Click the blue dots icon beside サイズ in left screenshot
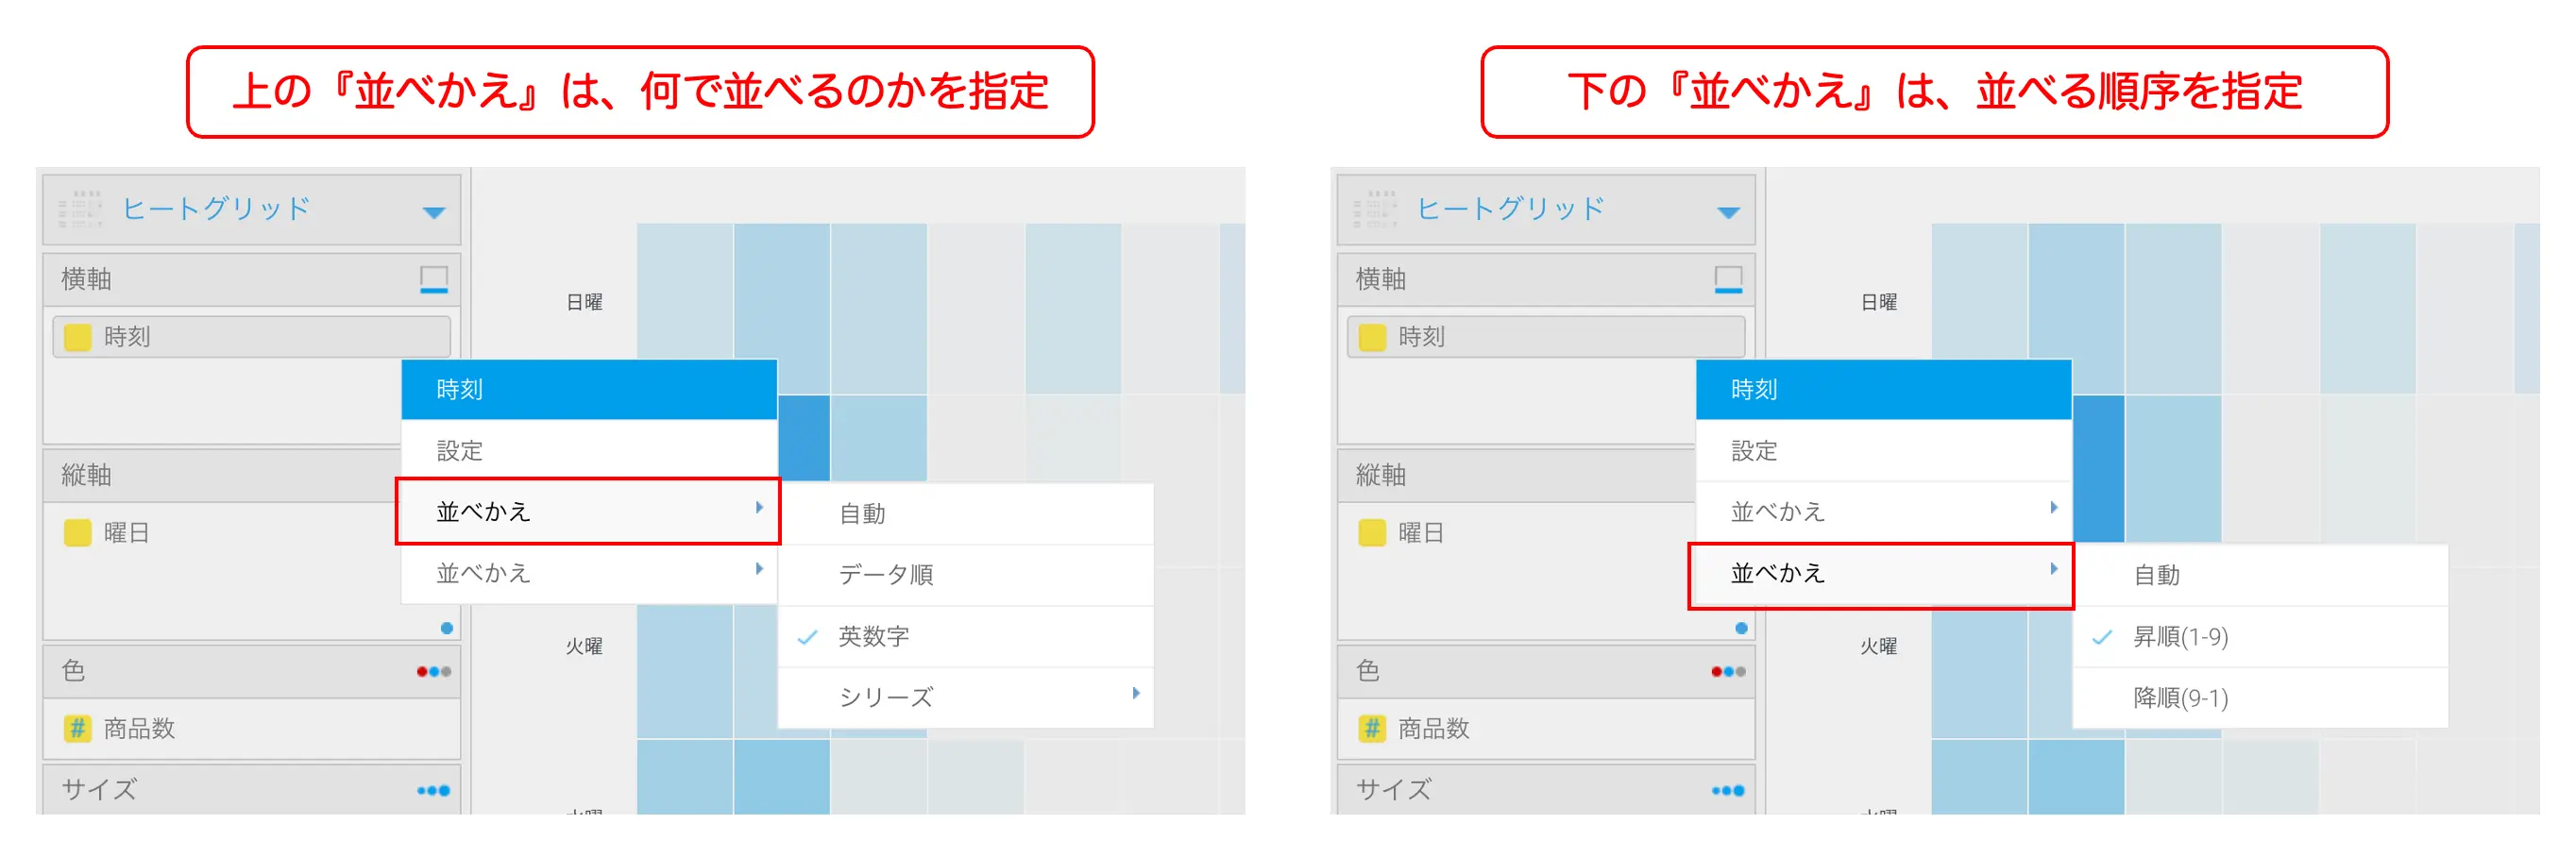 (433, 790)
